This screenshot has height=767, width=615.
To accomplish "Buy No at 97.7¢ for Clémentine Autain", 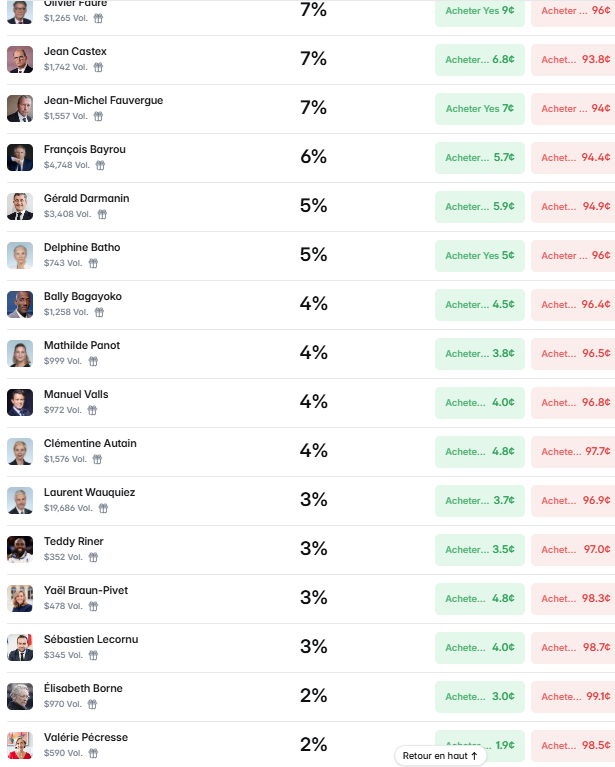I will point(573,451).
